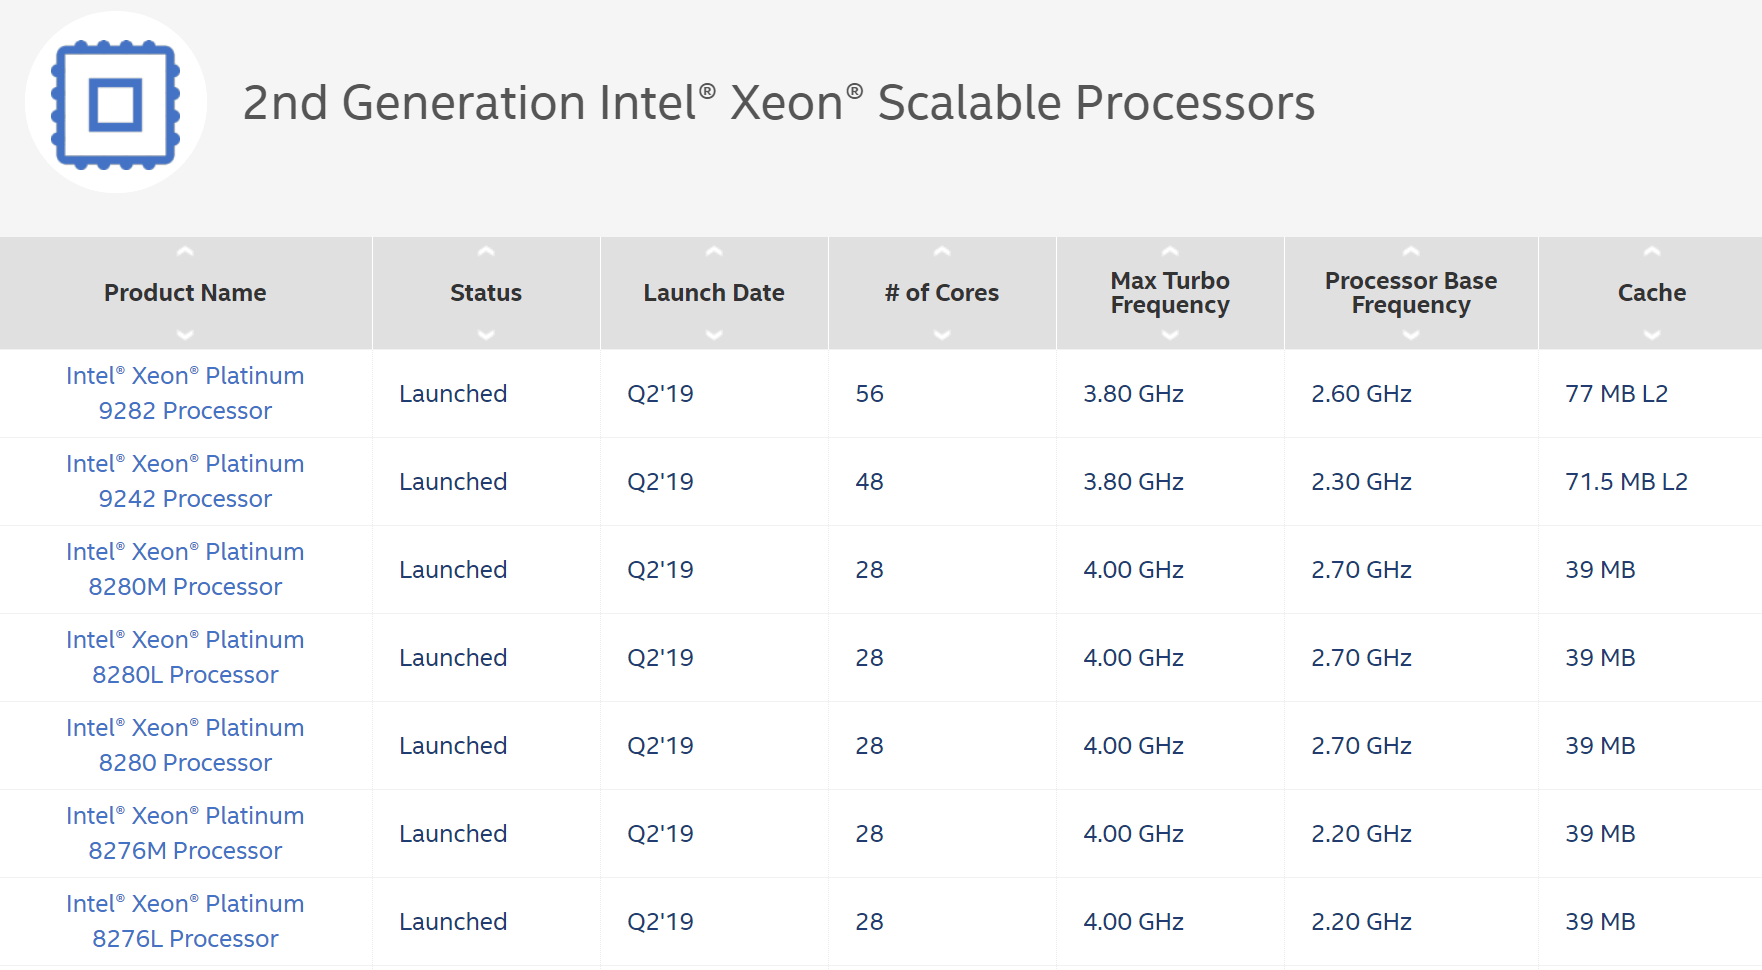This screenshot has height=970, width=1762.
Task: Open Intel Xeon Platinum 9242 Processor link
Action: coord(185,481)
